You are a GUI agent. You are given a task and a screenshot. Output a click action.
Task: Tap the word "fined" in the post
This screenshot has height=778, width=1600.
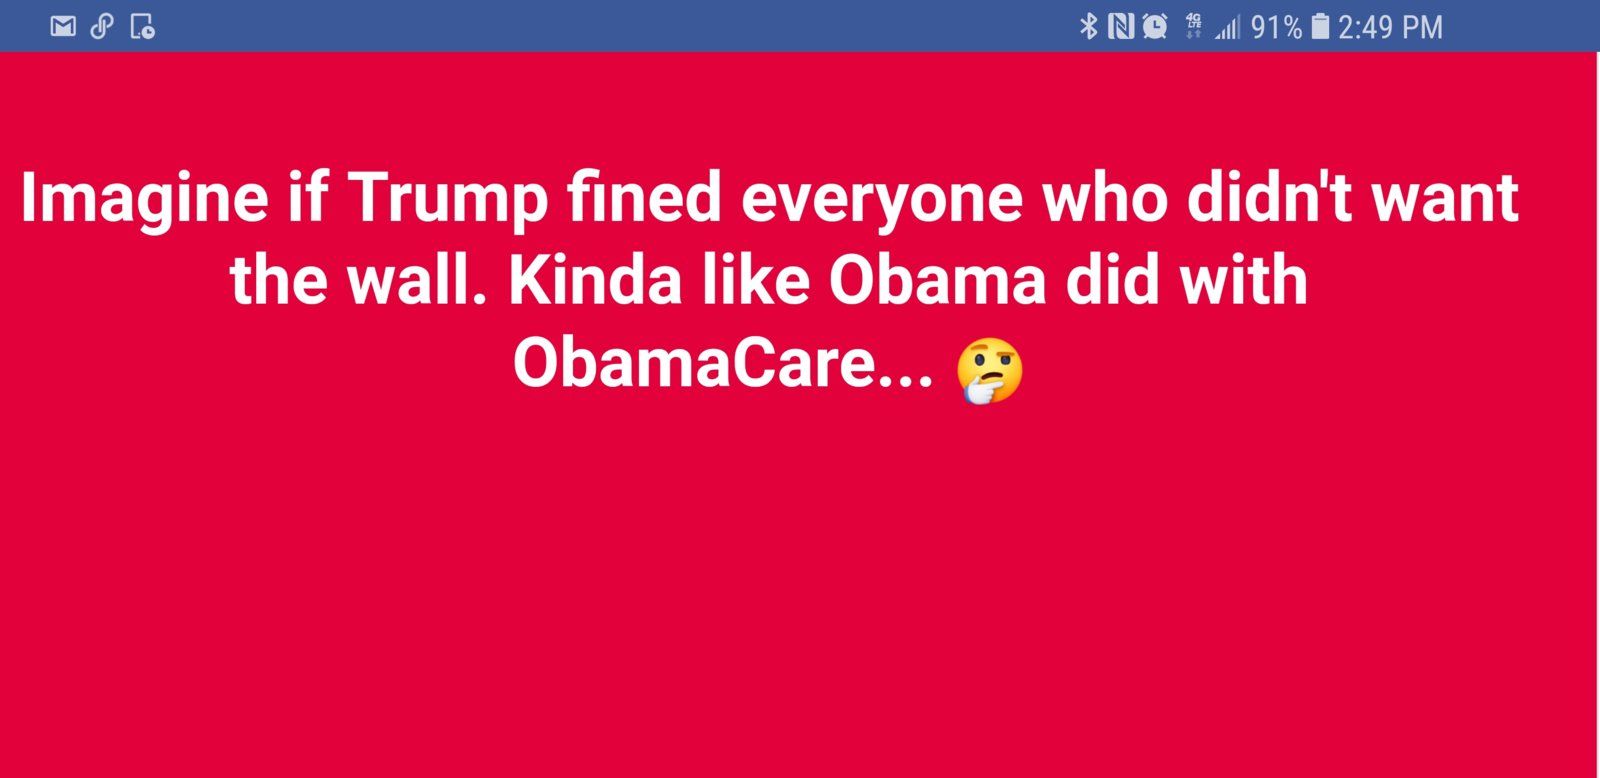[x=644, y=197]
